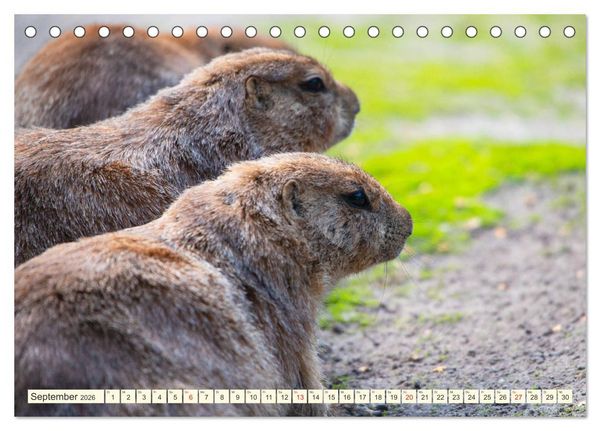This screenshot has width=600, height=431.
Task: Select day 19 in the date row
Action: [x=394, y=397]
